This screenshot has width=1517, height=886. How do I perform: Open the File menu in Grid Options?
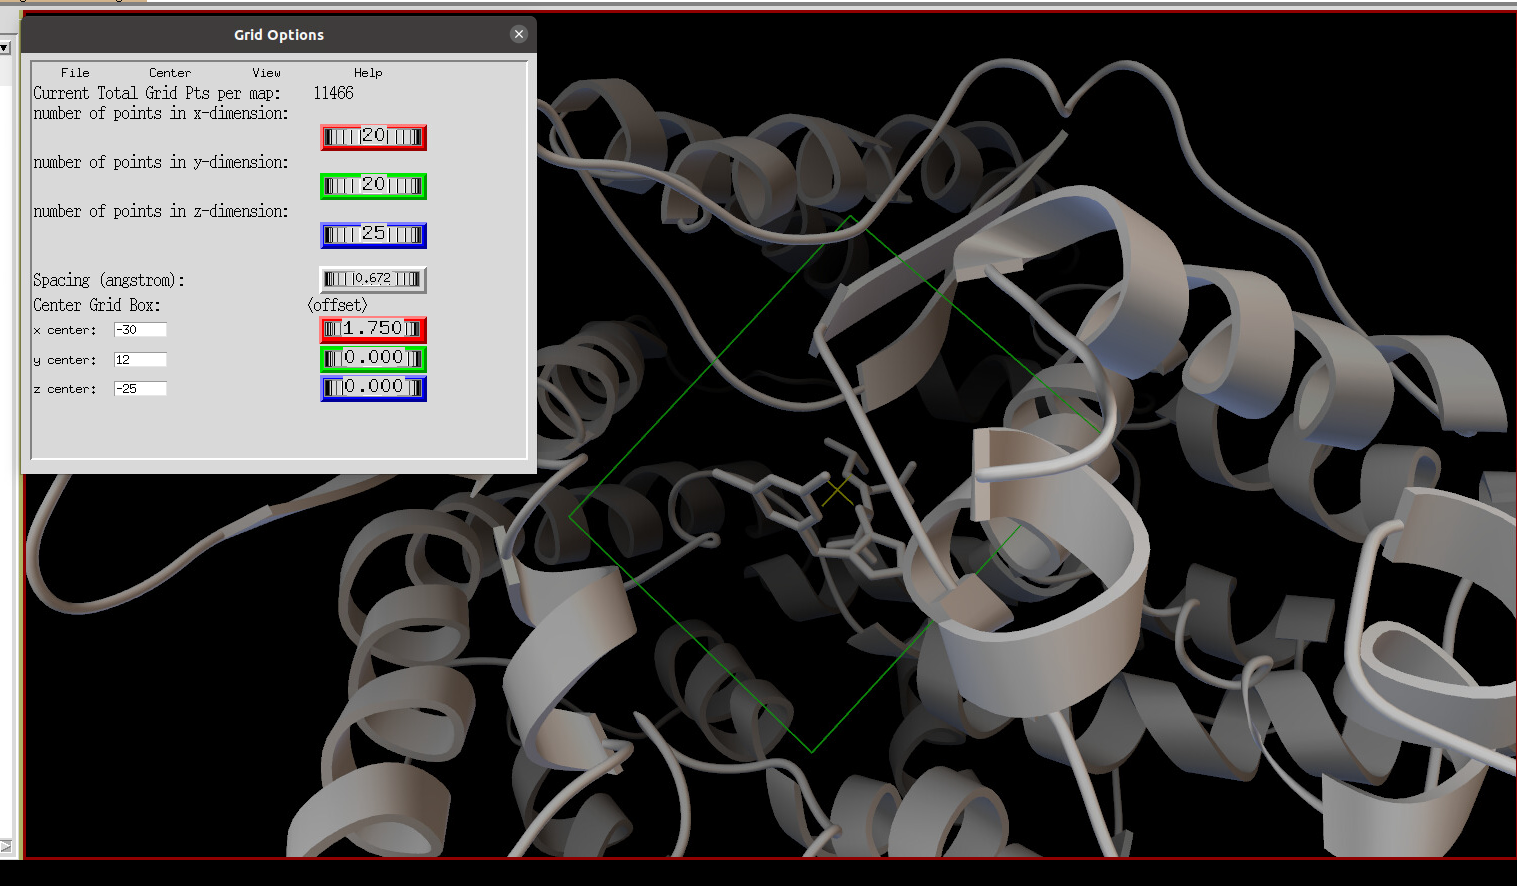75,73
